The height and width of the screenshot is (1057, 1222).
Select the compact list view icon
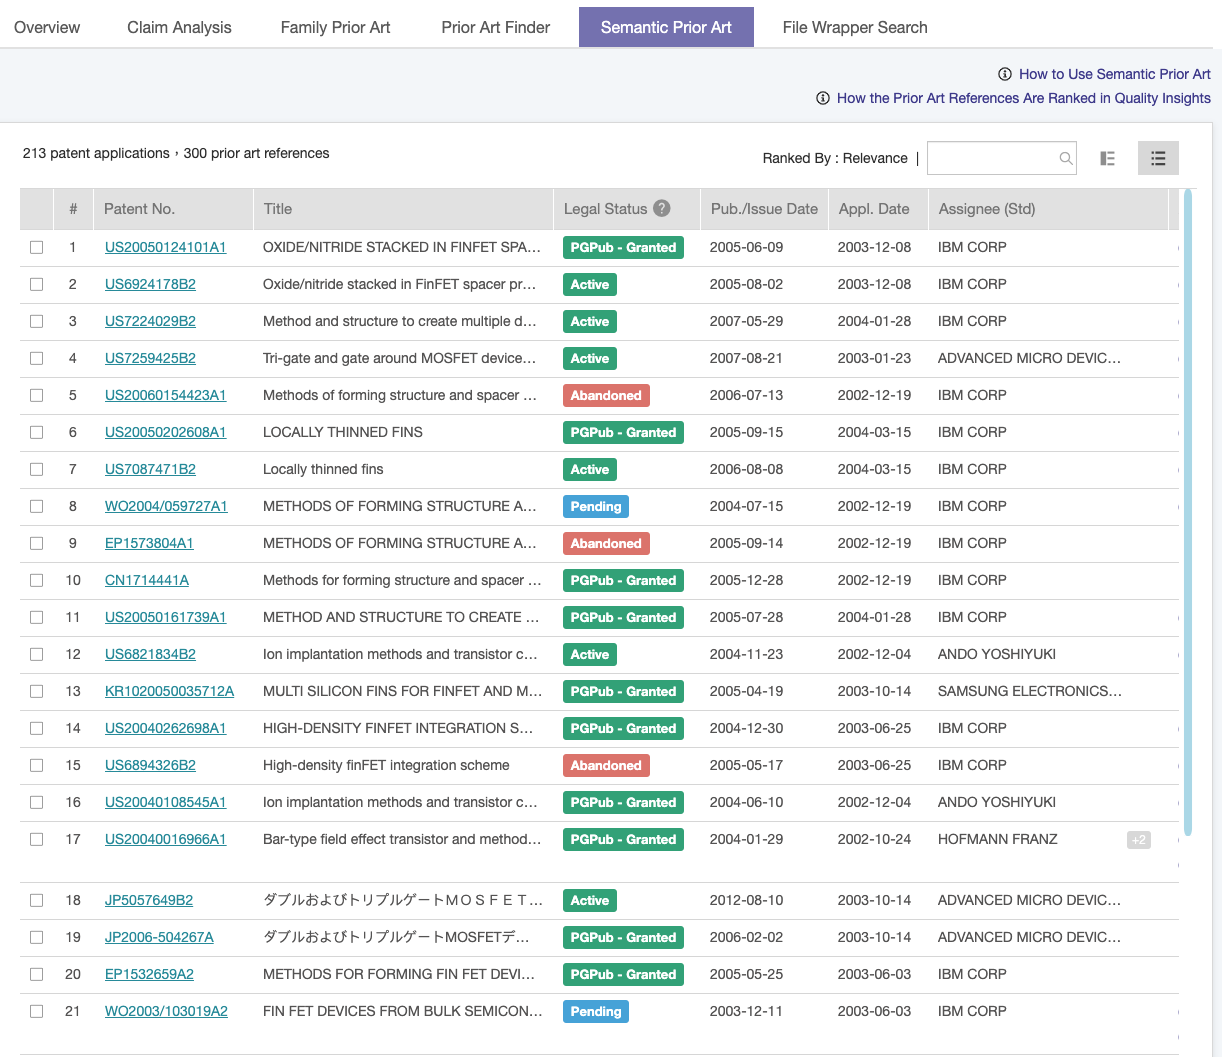tap(1158, 158)
